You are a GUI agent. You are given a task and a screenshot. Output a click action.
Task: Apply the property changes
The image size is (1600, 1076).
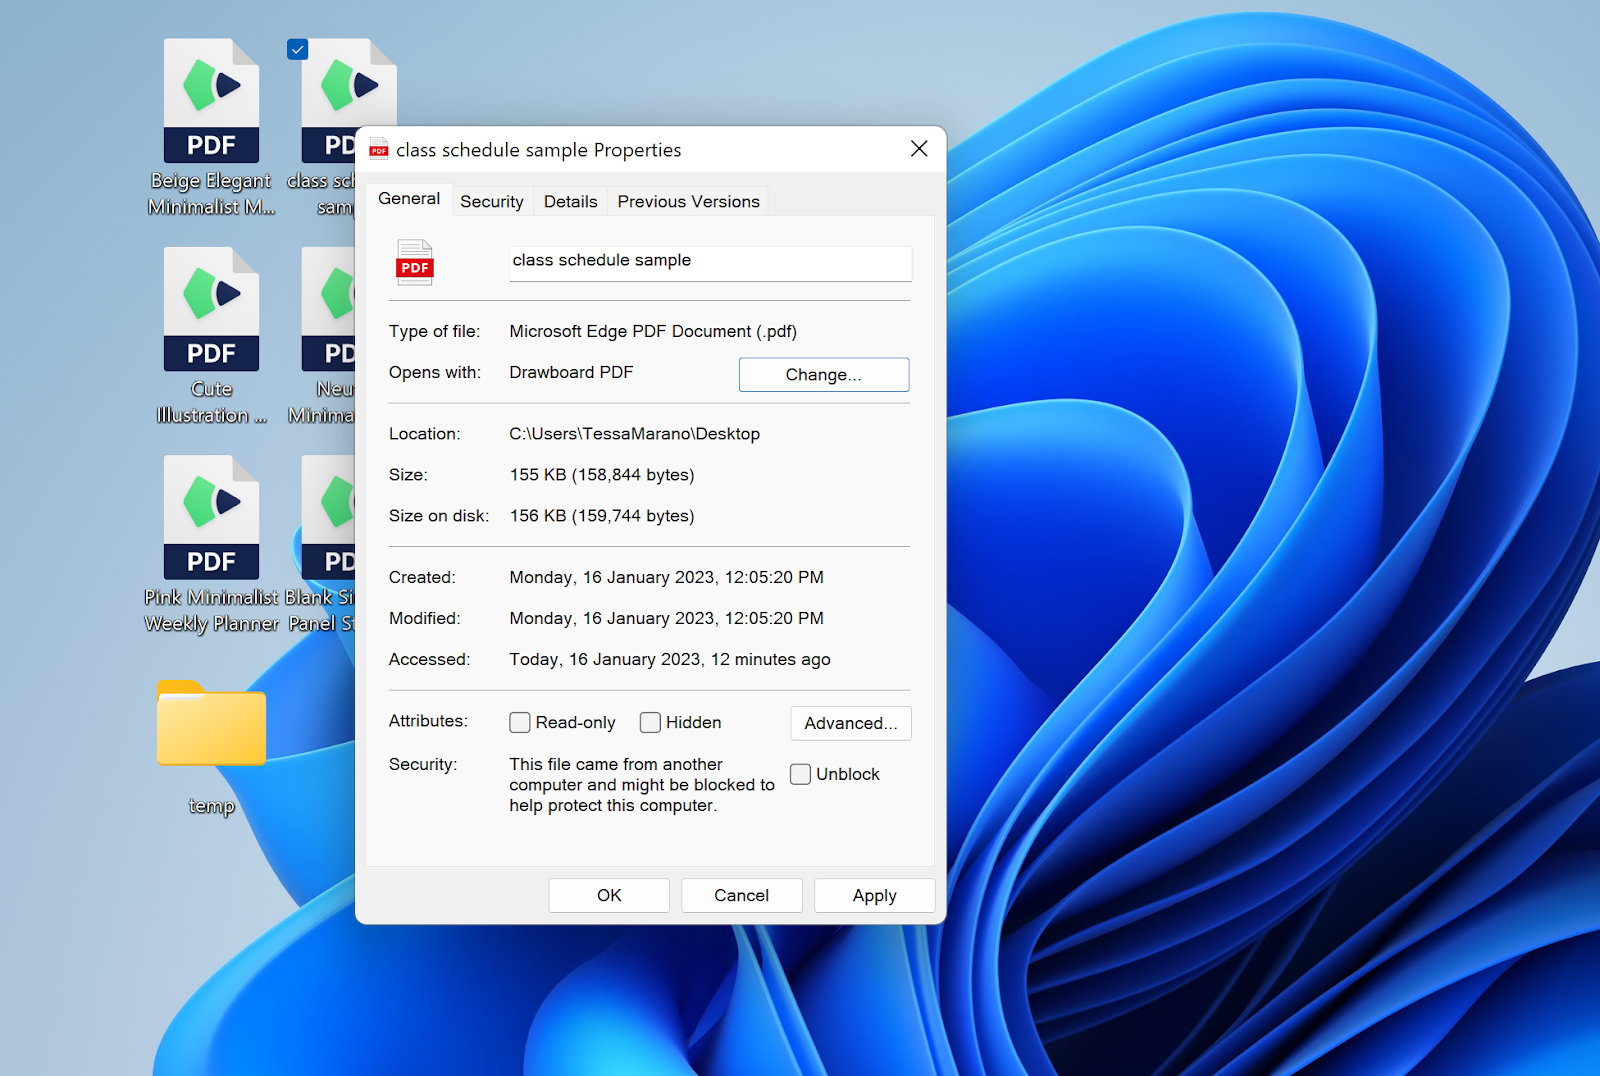(874, 895)
